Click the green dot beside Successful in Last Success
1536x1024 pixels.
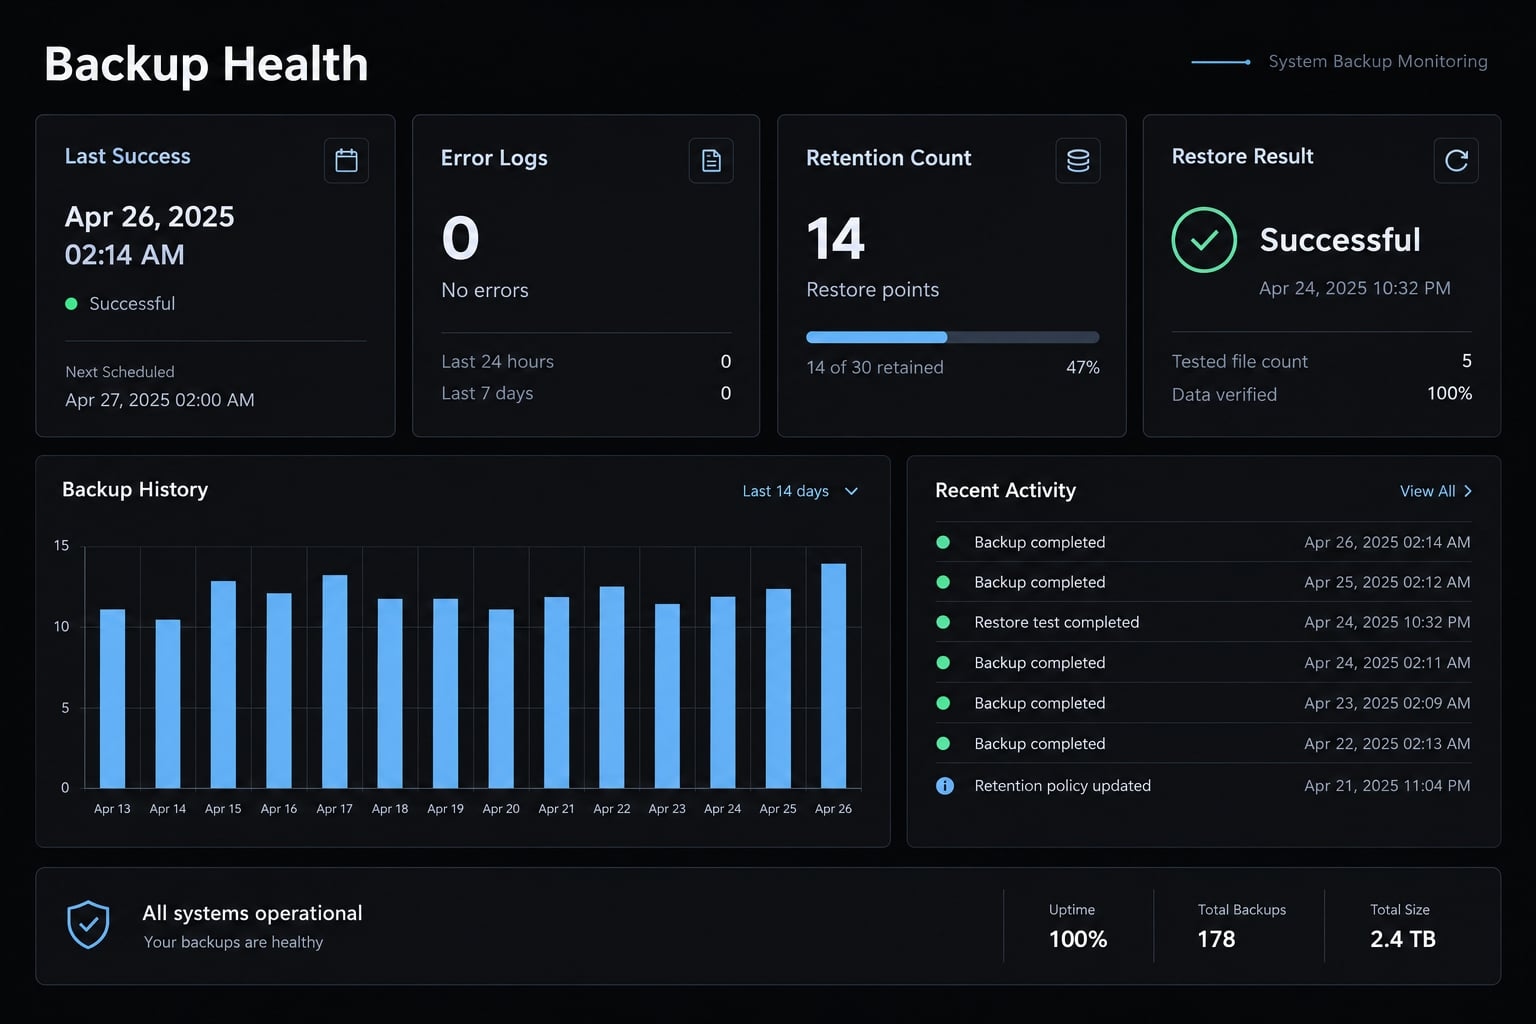[x=71, y=304]
